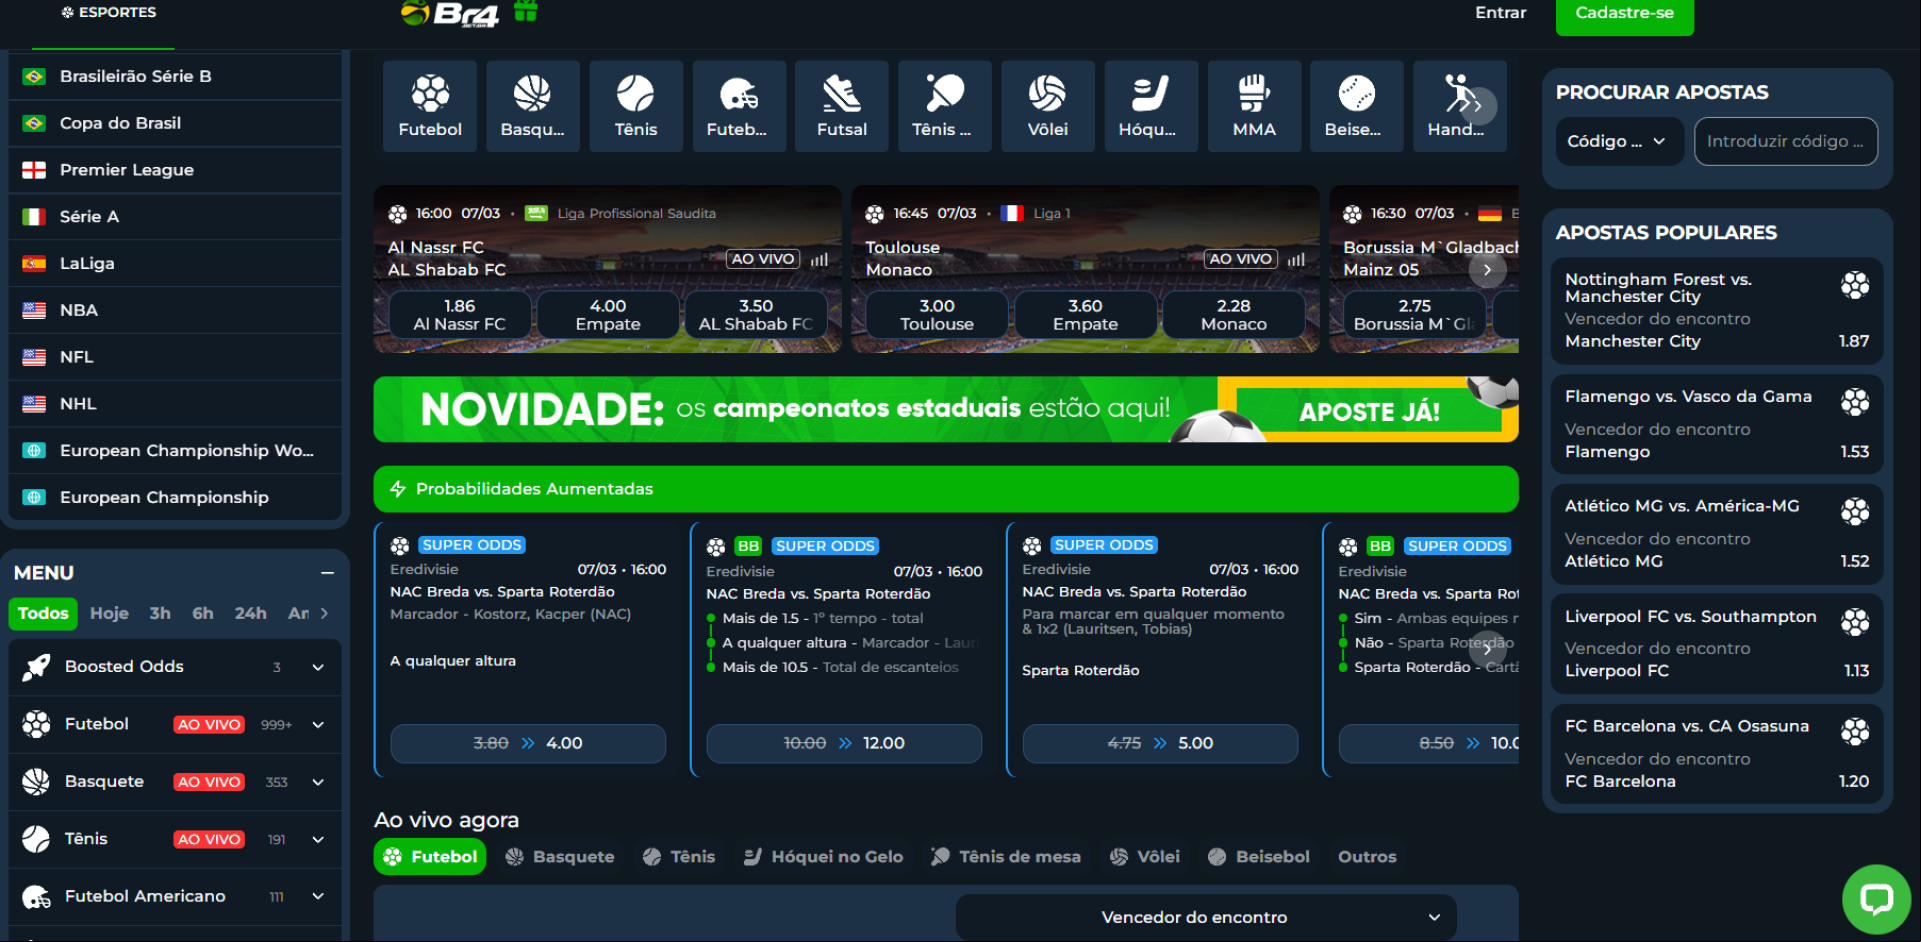Screen dimensions: 1921x942
Task: Switch to Beisebol live tab
Action: (1258, 857)
